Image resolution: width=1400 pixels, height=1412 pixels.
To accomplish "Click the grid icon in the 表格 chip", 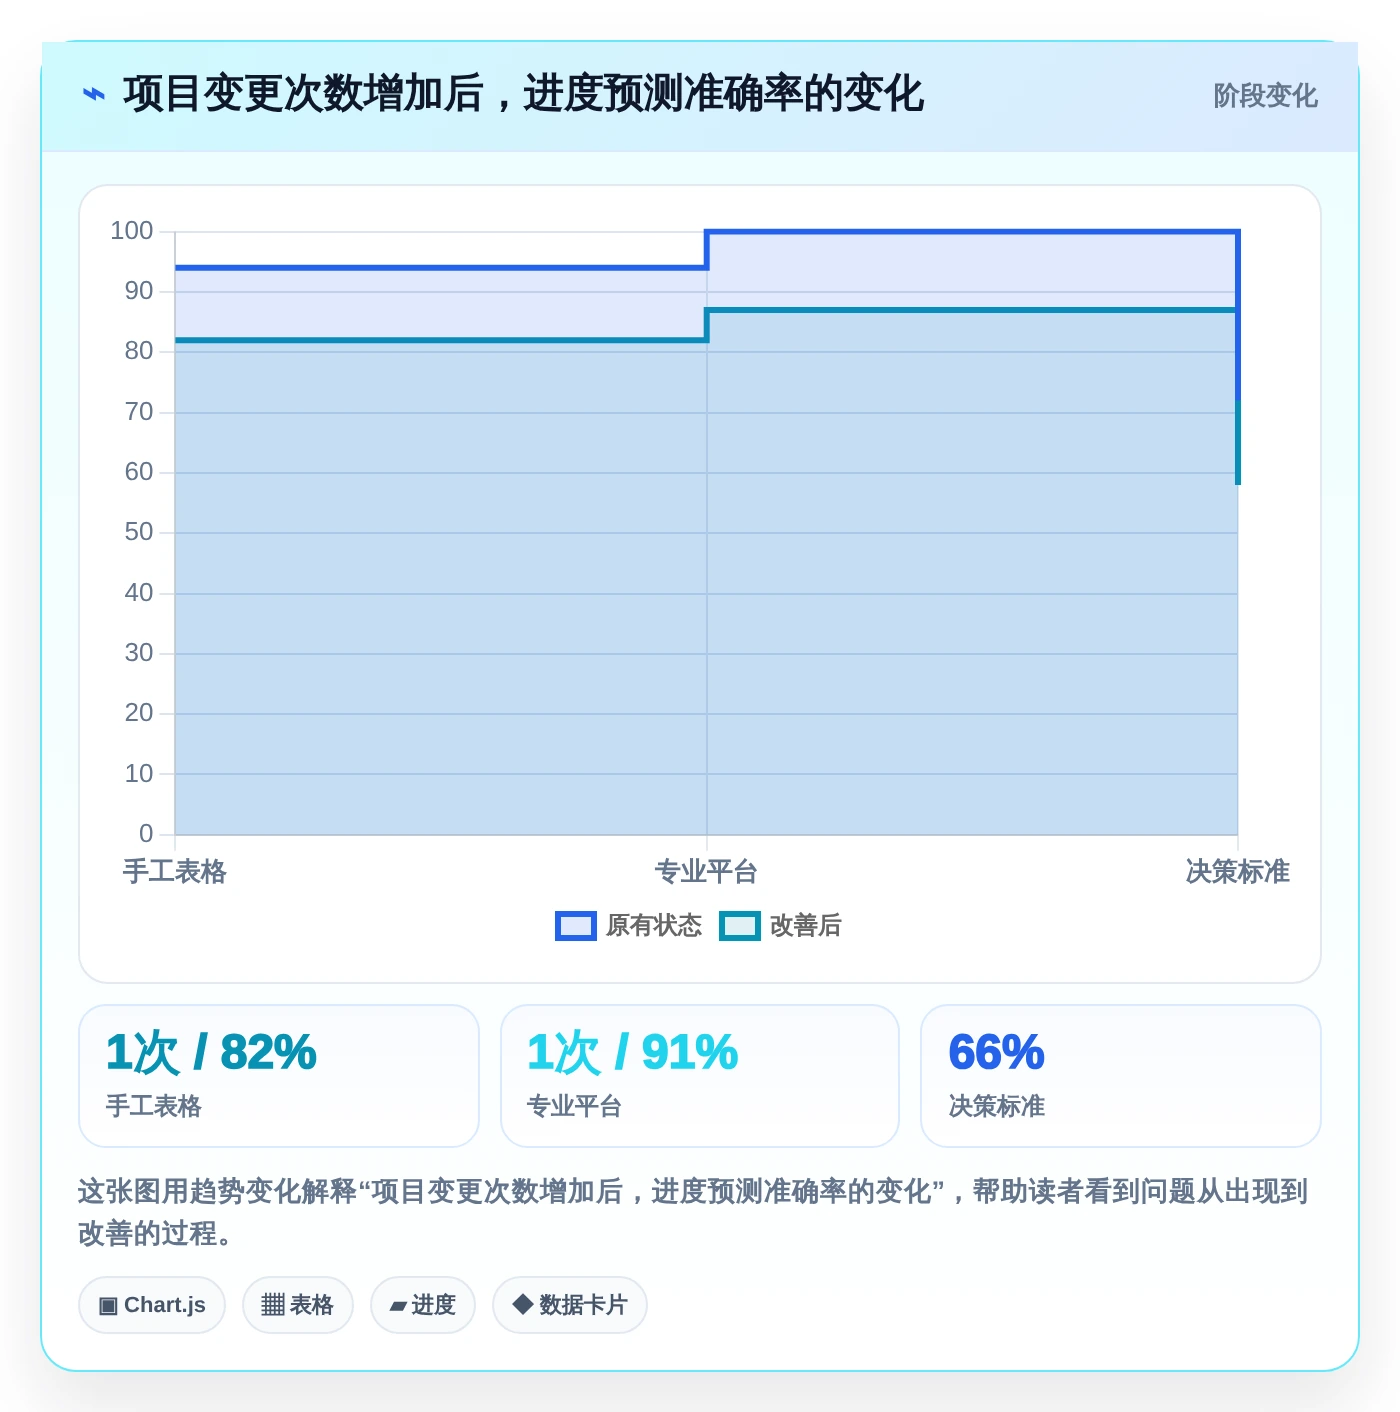I will [x=273, y=1305].
